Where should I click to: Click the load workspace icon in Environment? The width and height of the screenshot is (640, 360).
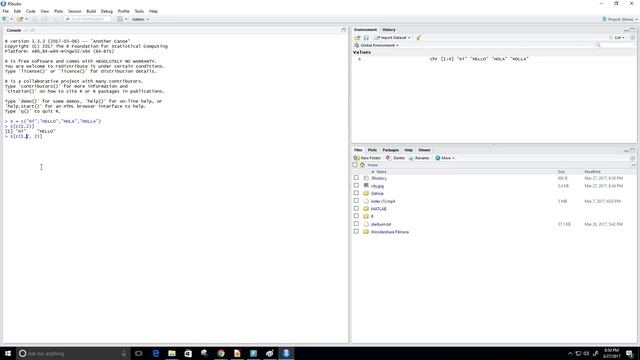pos(357,38)
